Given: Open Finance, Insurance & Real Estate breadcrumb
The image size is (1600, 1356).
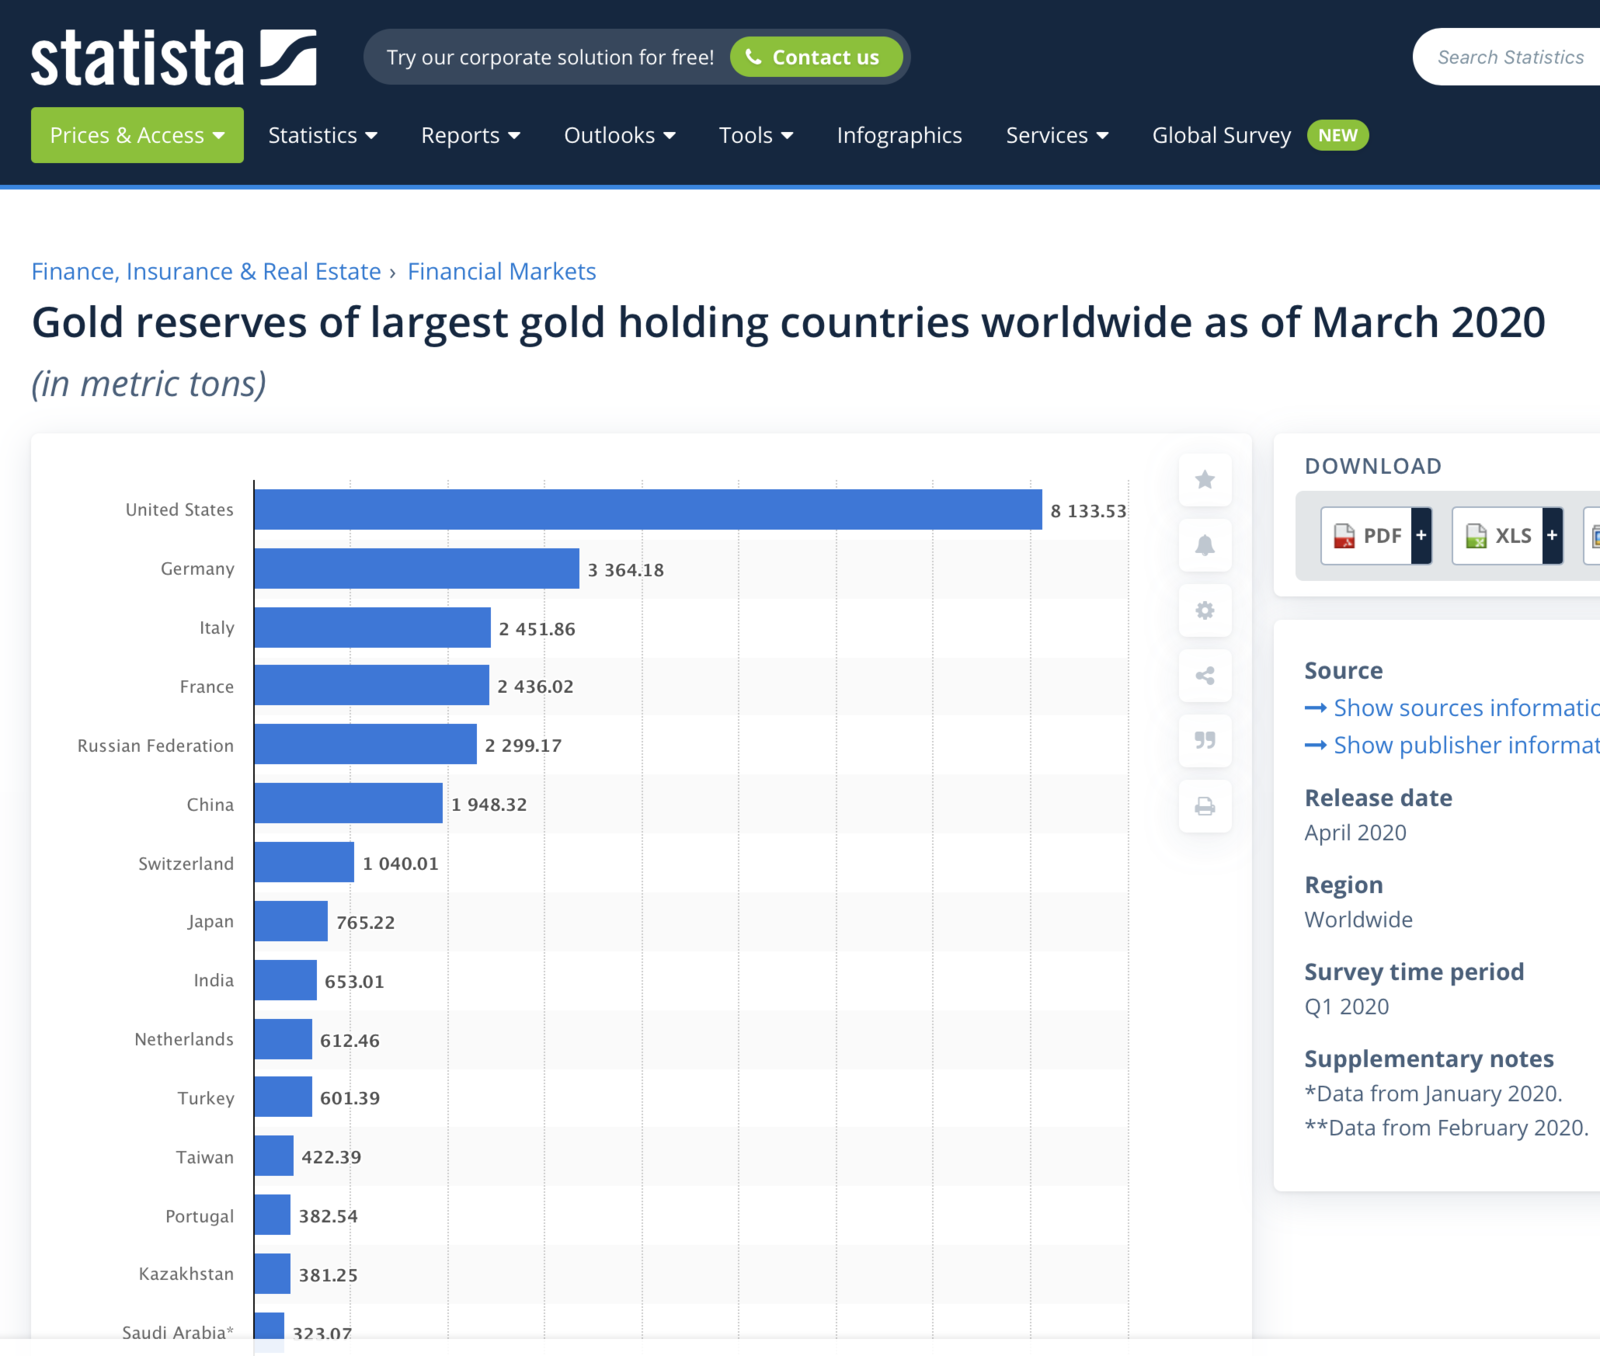Looking at the screenshot, I should click(x=206, y=271).
